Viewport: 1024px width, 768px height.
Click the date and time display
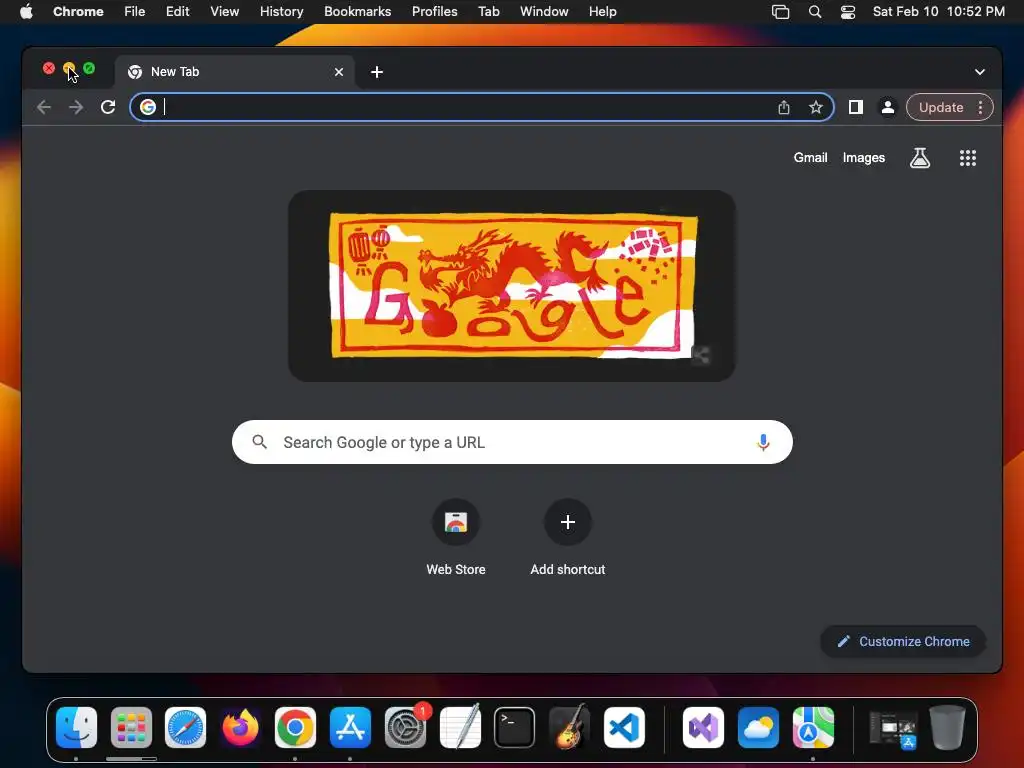(938, 11)
